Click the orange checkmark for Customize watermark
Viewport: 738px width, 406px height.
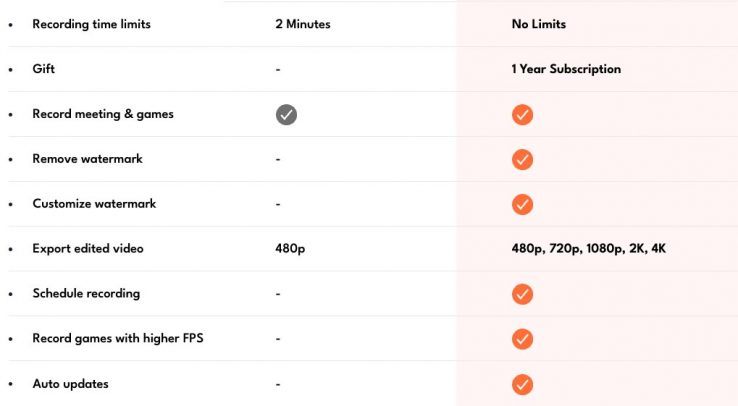click(522, 204)
